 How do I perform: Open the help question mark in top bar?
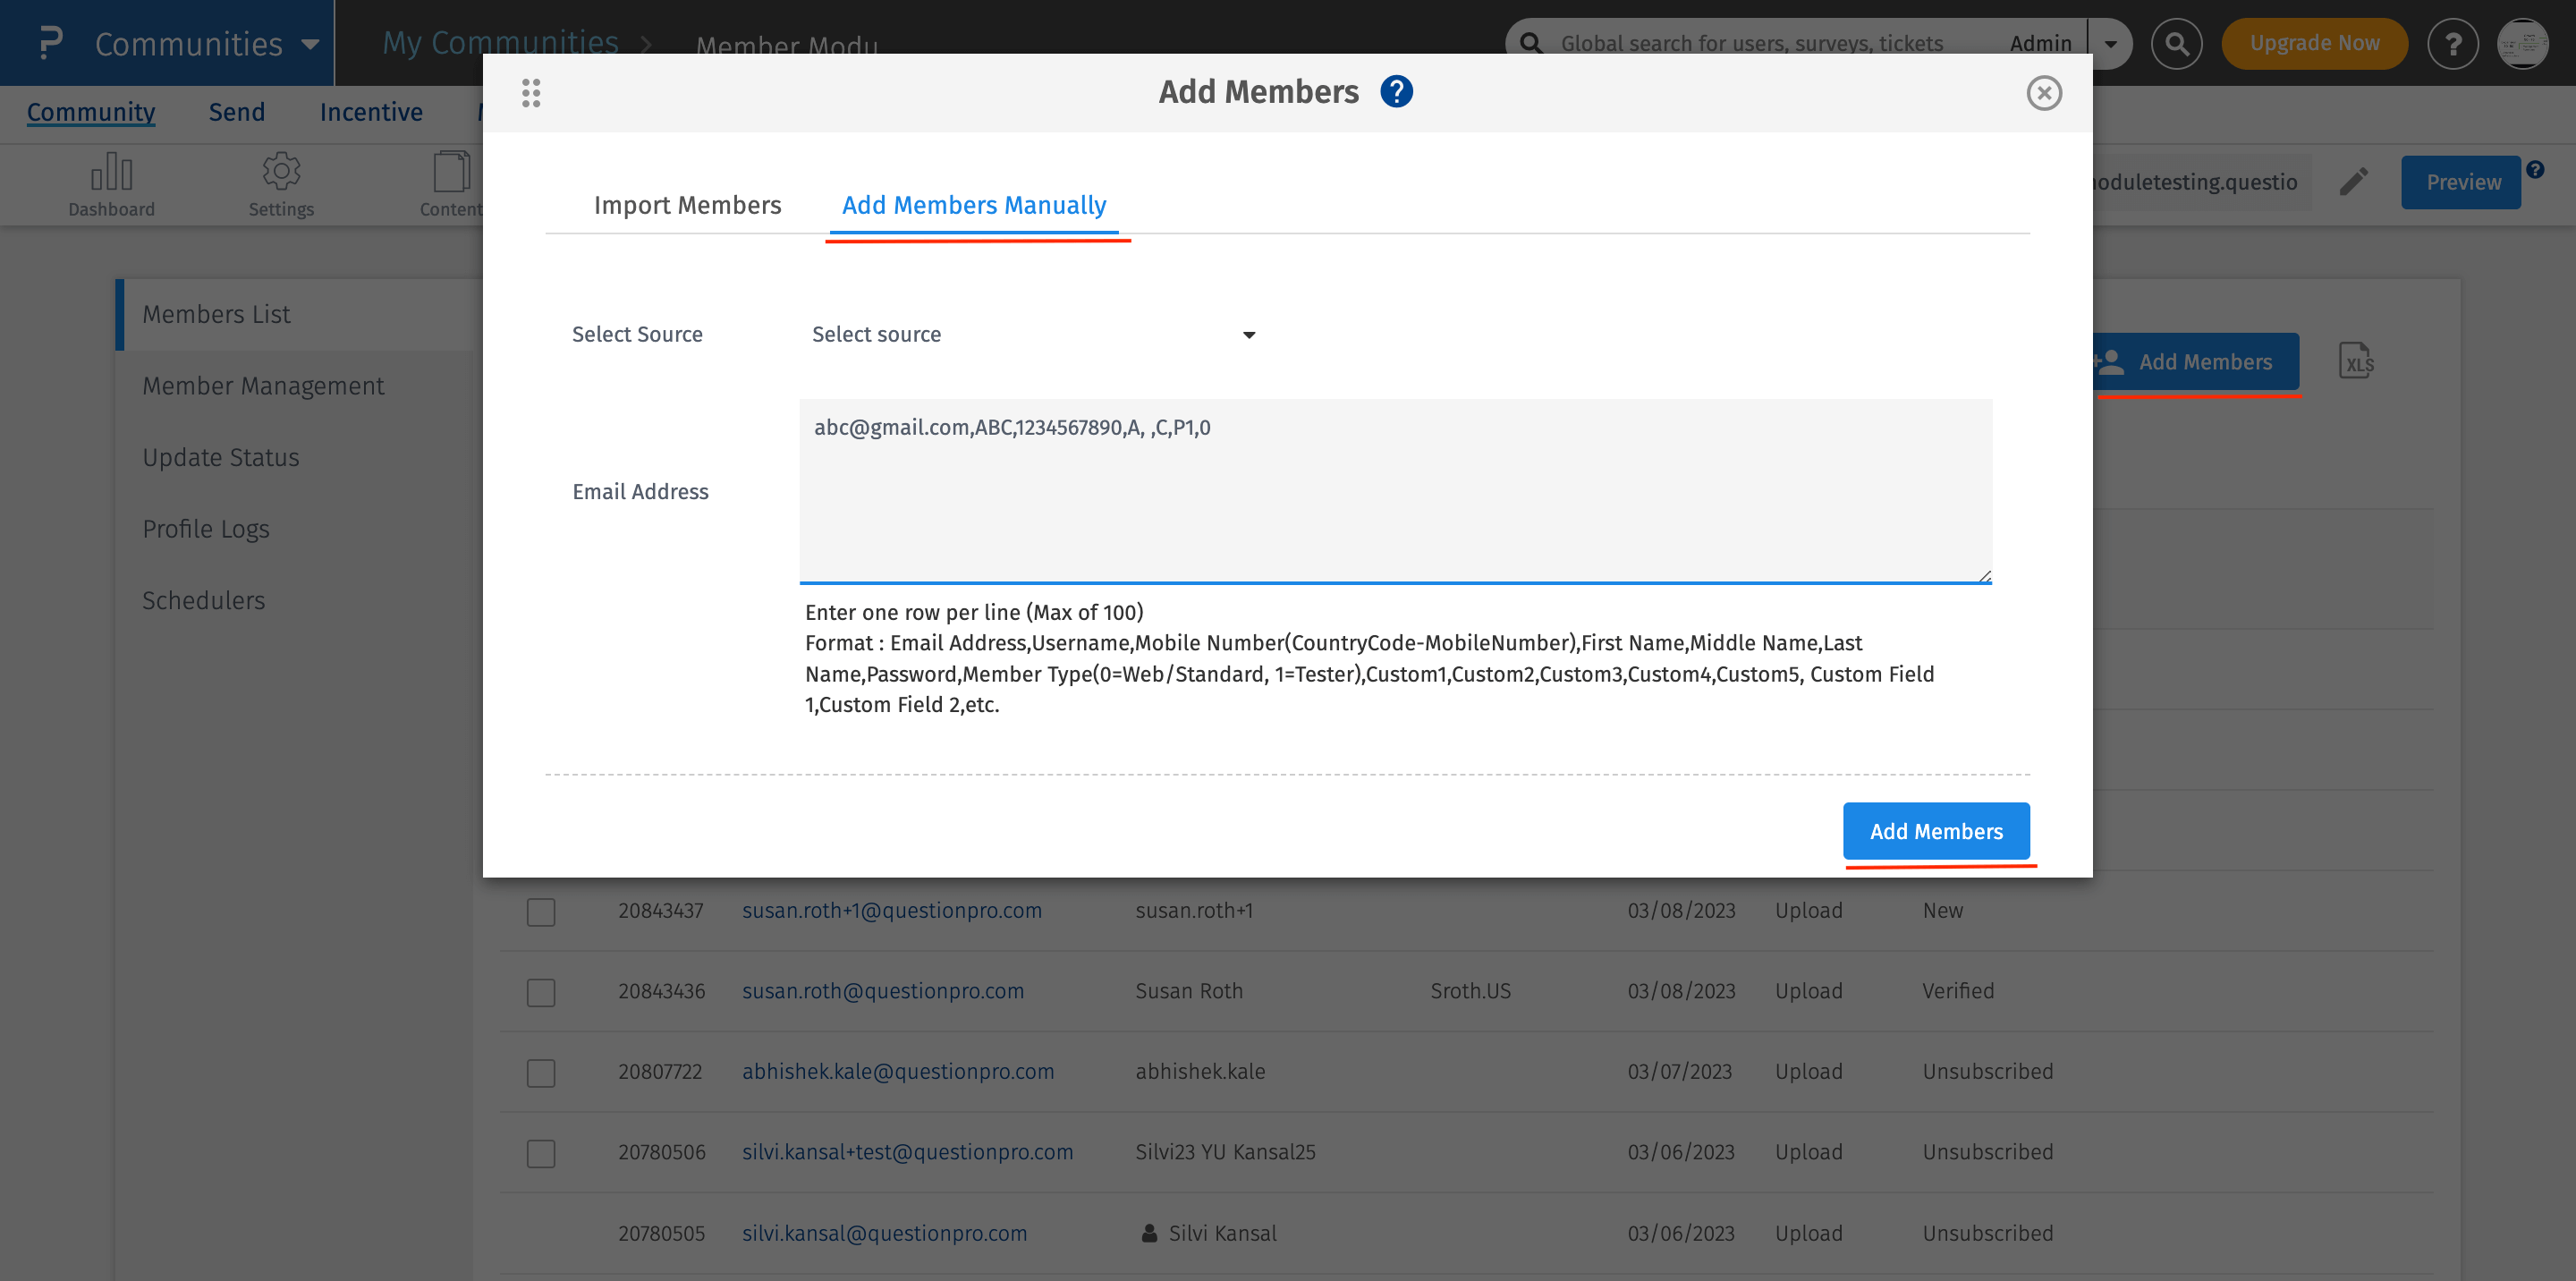2452,44
